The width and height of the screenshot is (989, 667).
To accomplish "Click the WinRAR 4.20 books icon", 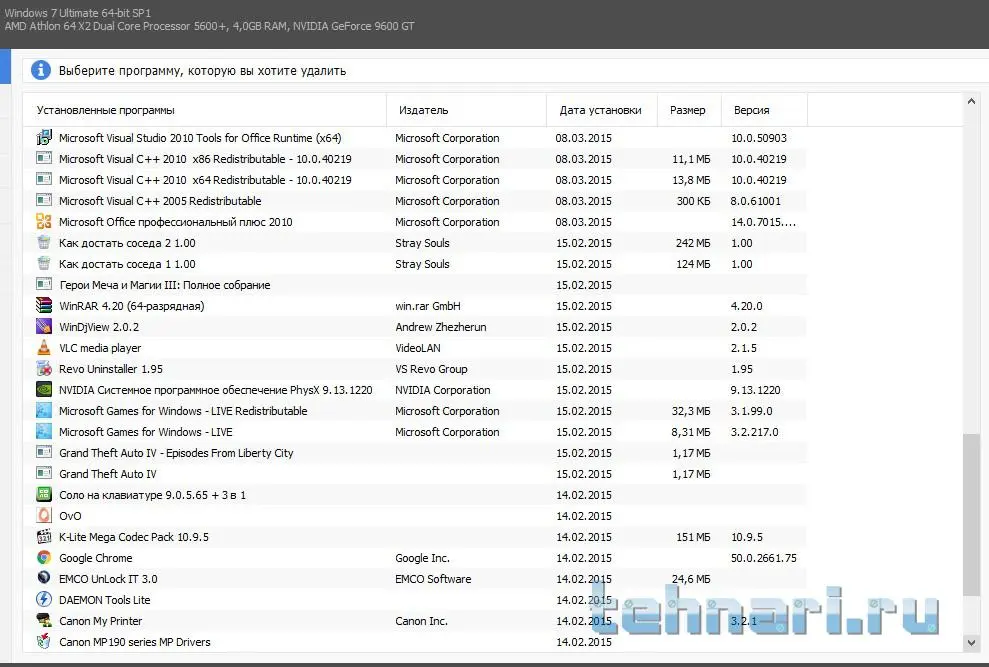I will pos(44,305).
